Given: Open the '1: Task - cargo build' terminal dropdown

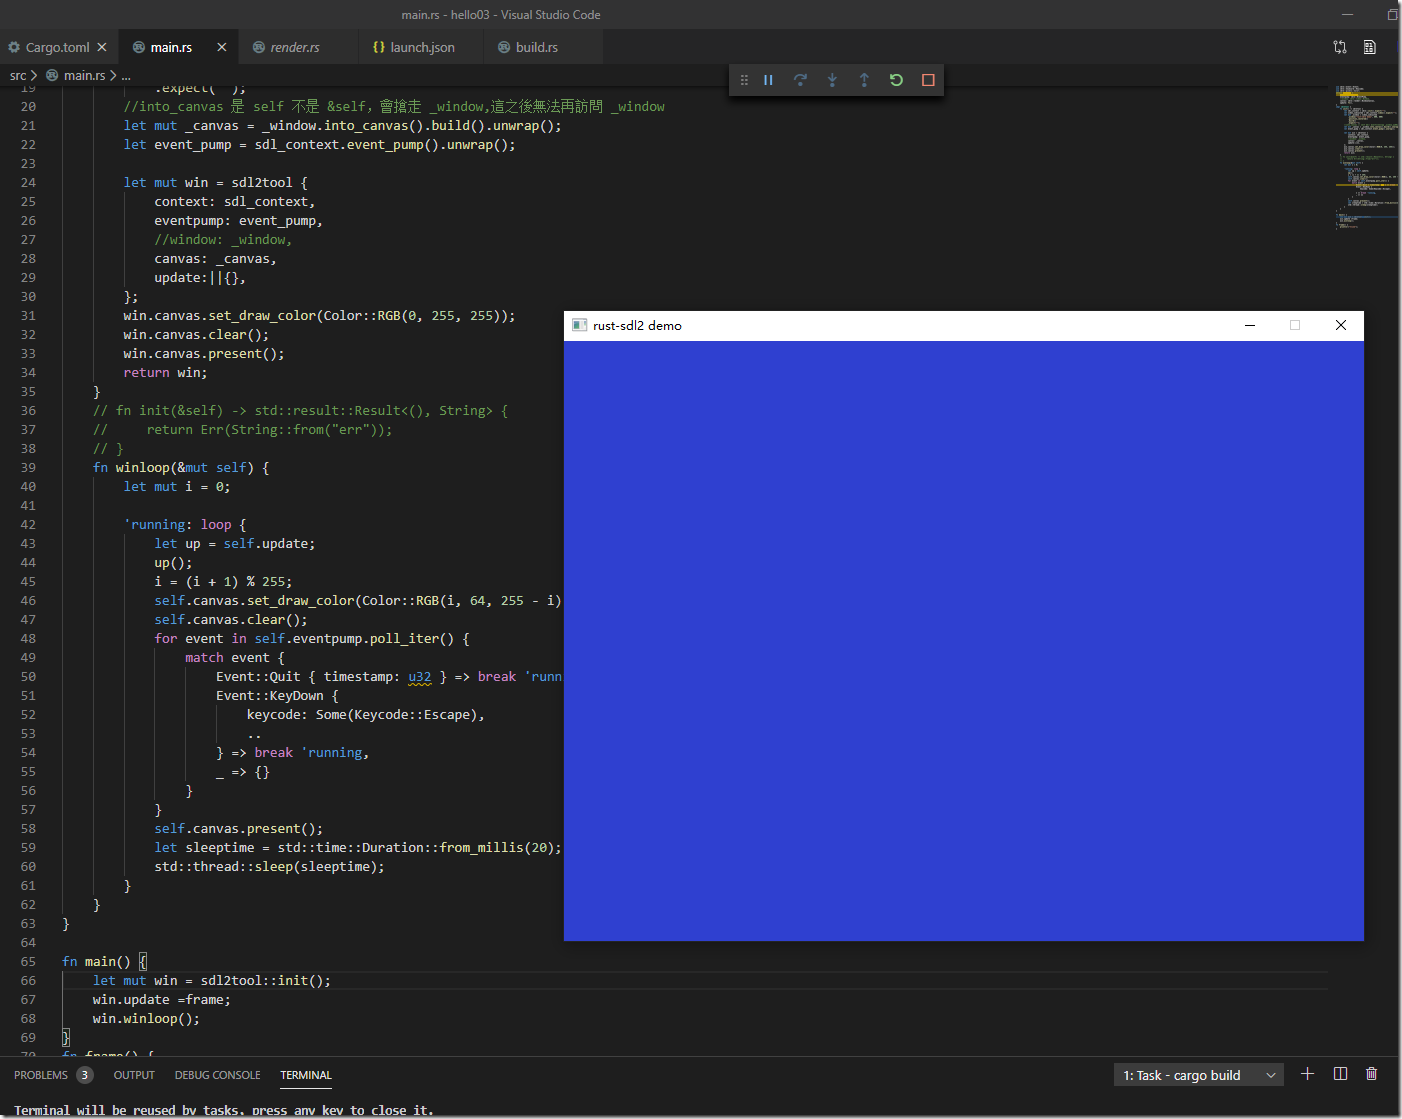Looking at the screenshot, I should point(1199,1075).
